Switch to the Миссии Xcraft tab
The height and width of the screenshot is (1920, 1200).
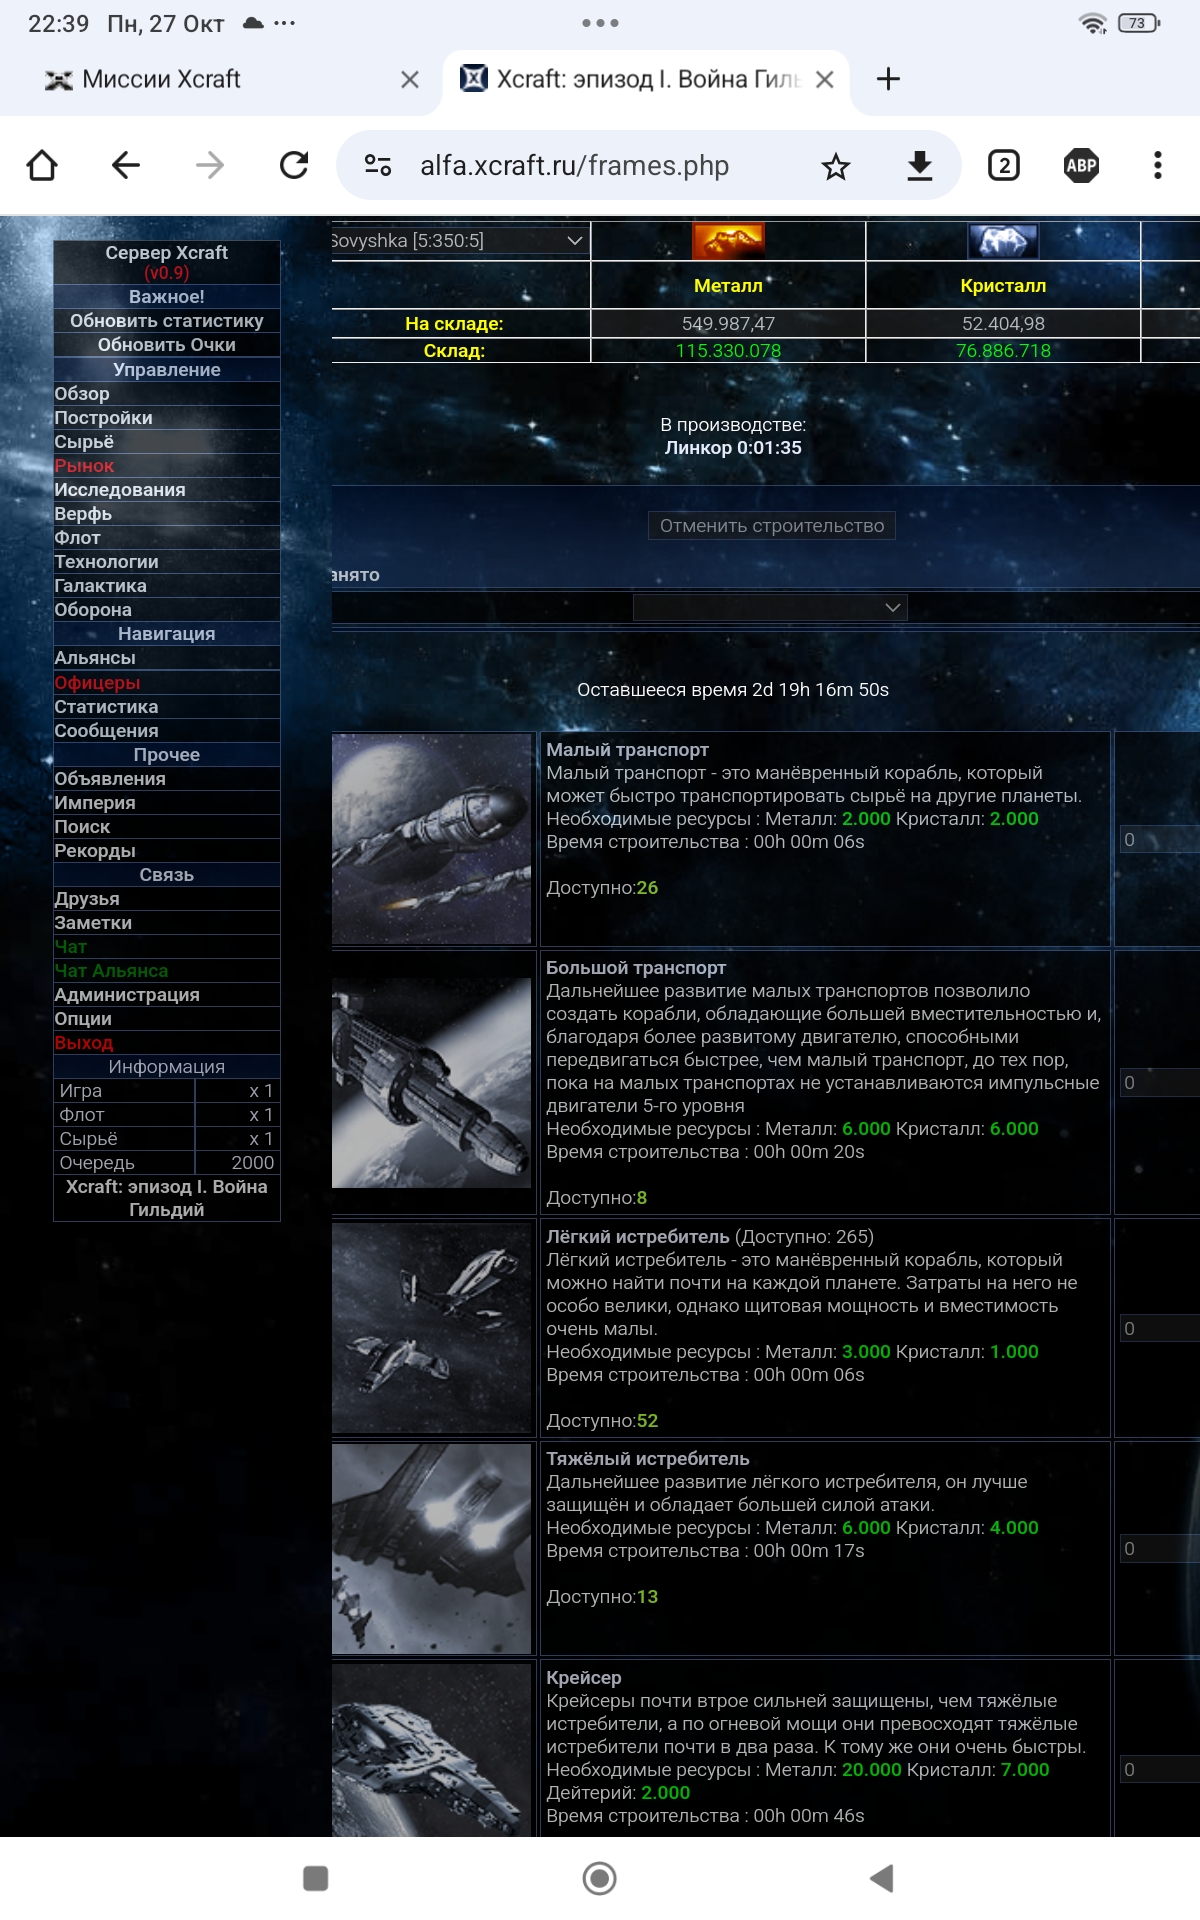[x=160, y=79]
